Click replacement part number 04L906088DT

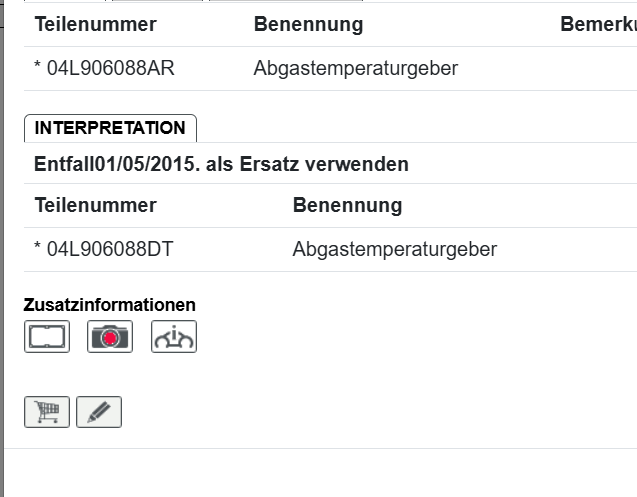click(x=109, y=249)
